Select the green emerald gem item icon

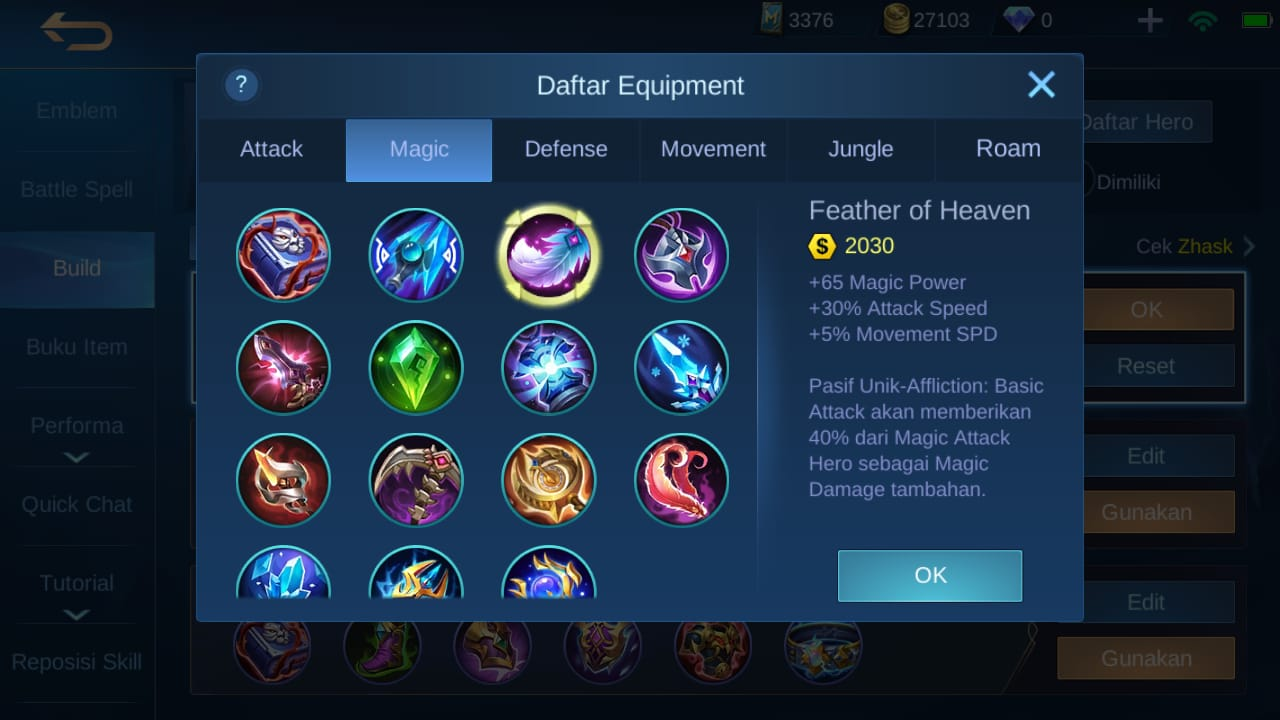point(416,367)
